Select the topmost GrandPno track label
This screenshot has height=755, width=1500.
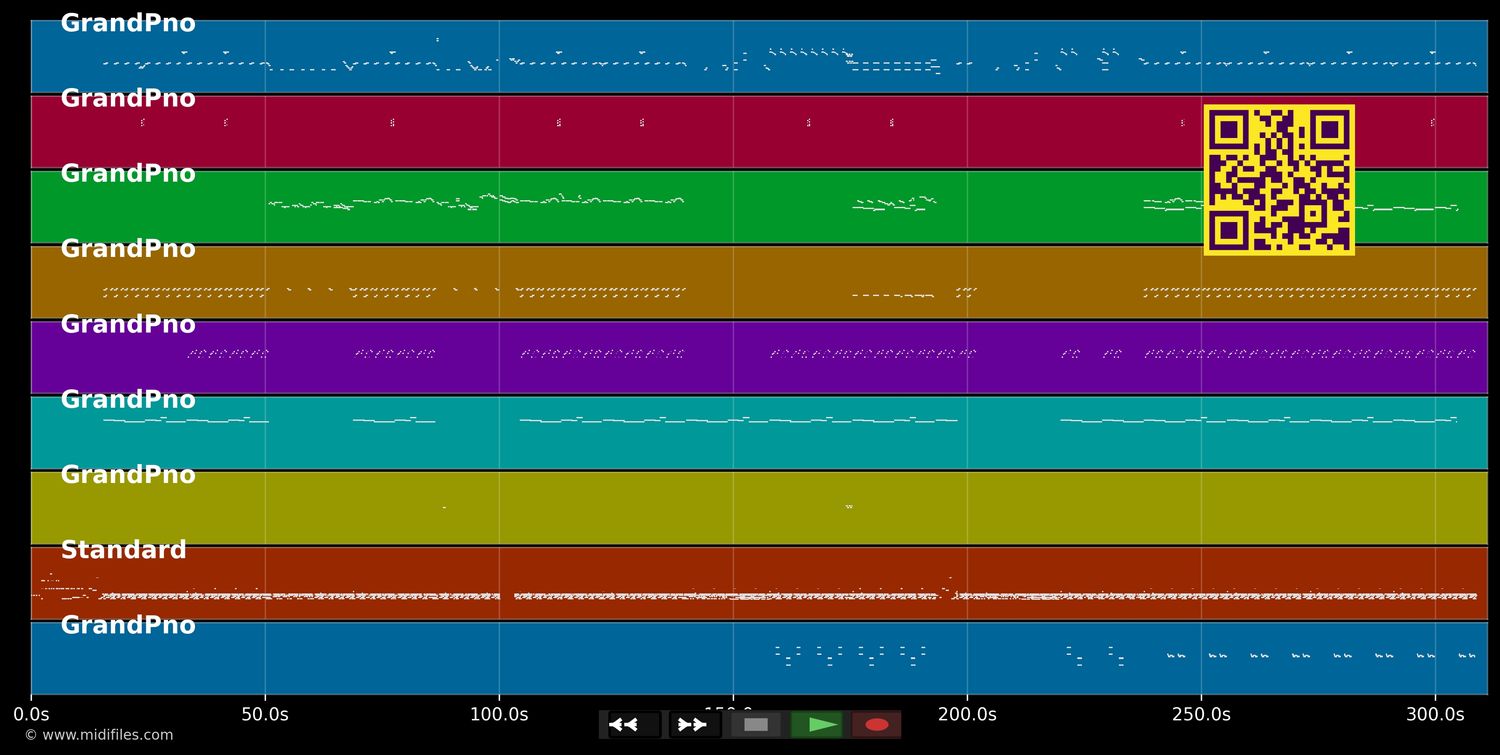(127, 22)
